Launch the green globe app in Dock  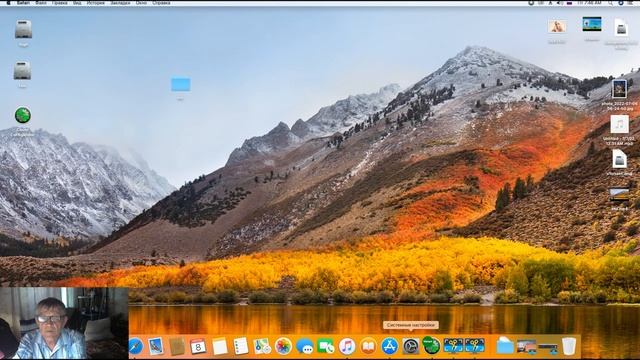click(x=431, y=345)
